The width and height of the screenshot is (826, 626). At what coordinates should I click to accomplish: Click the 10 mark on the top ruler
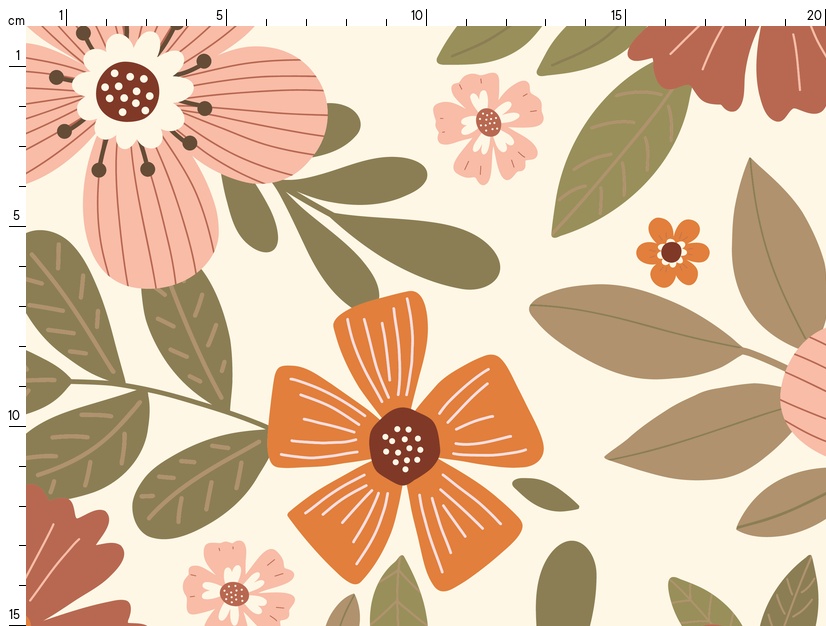[417, 15]
